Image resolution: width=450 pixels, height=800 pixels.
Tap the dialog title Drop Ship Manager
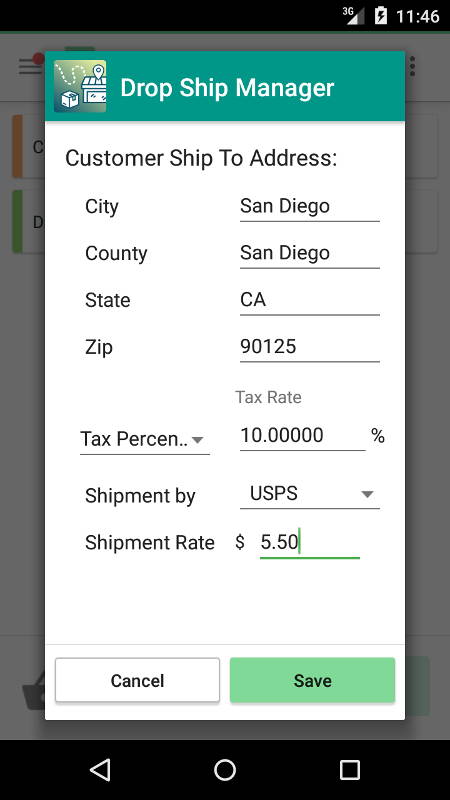click(x=227, y=88)
